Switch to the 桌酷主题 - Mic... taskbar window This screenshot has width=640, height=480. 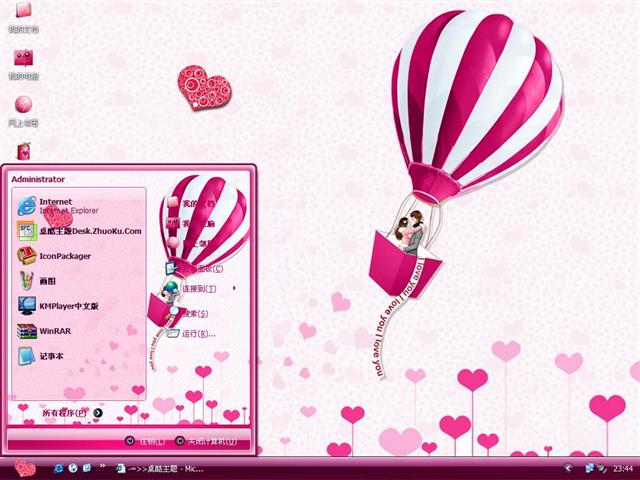pos(160,469)
